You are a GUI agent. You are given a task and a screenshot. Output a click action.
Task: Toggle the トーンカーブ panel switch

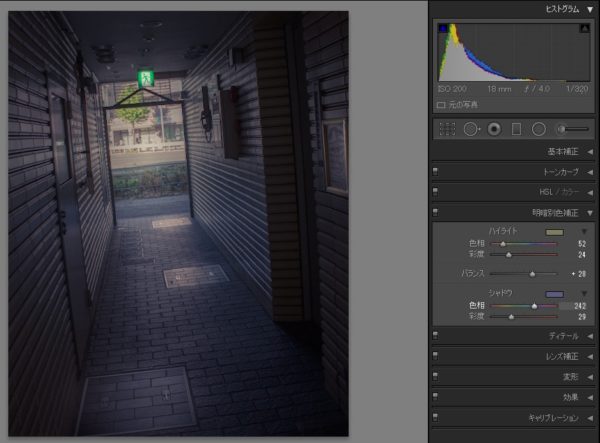point(435,172)
